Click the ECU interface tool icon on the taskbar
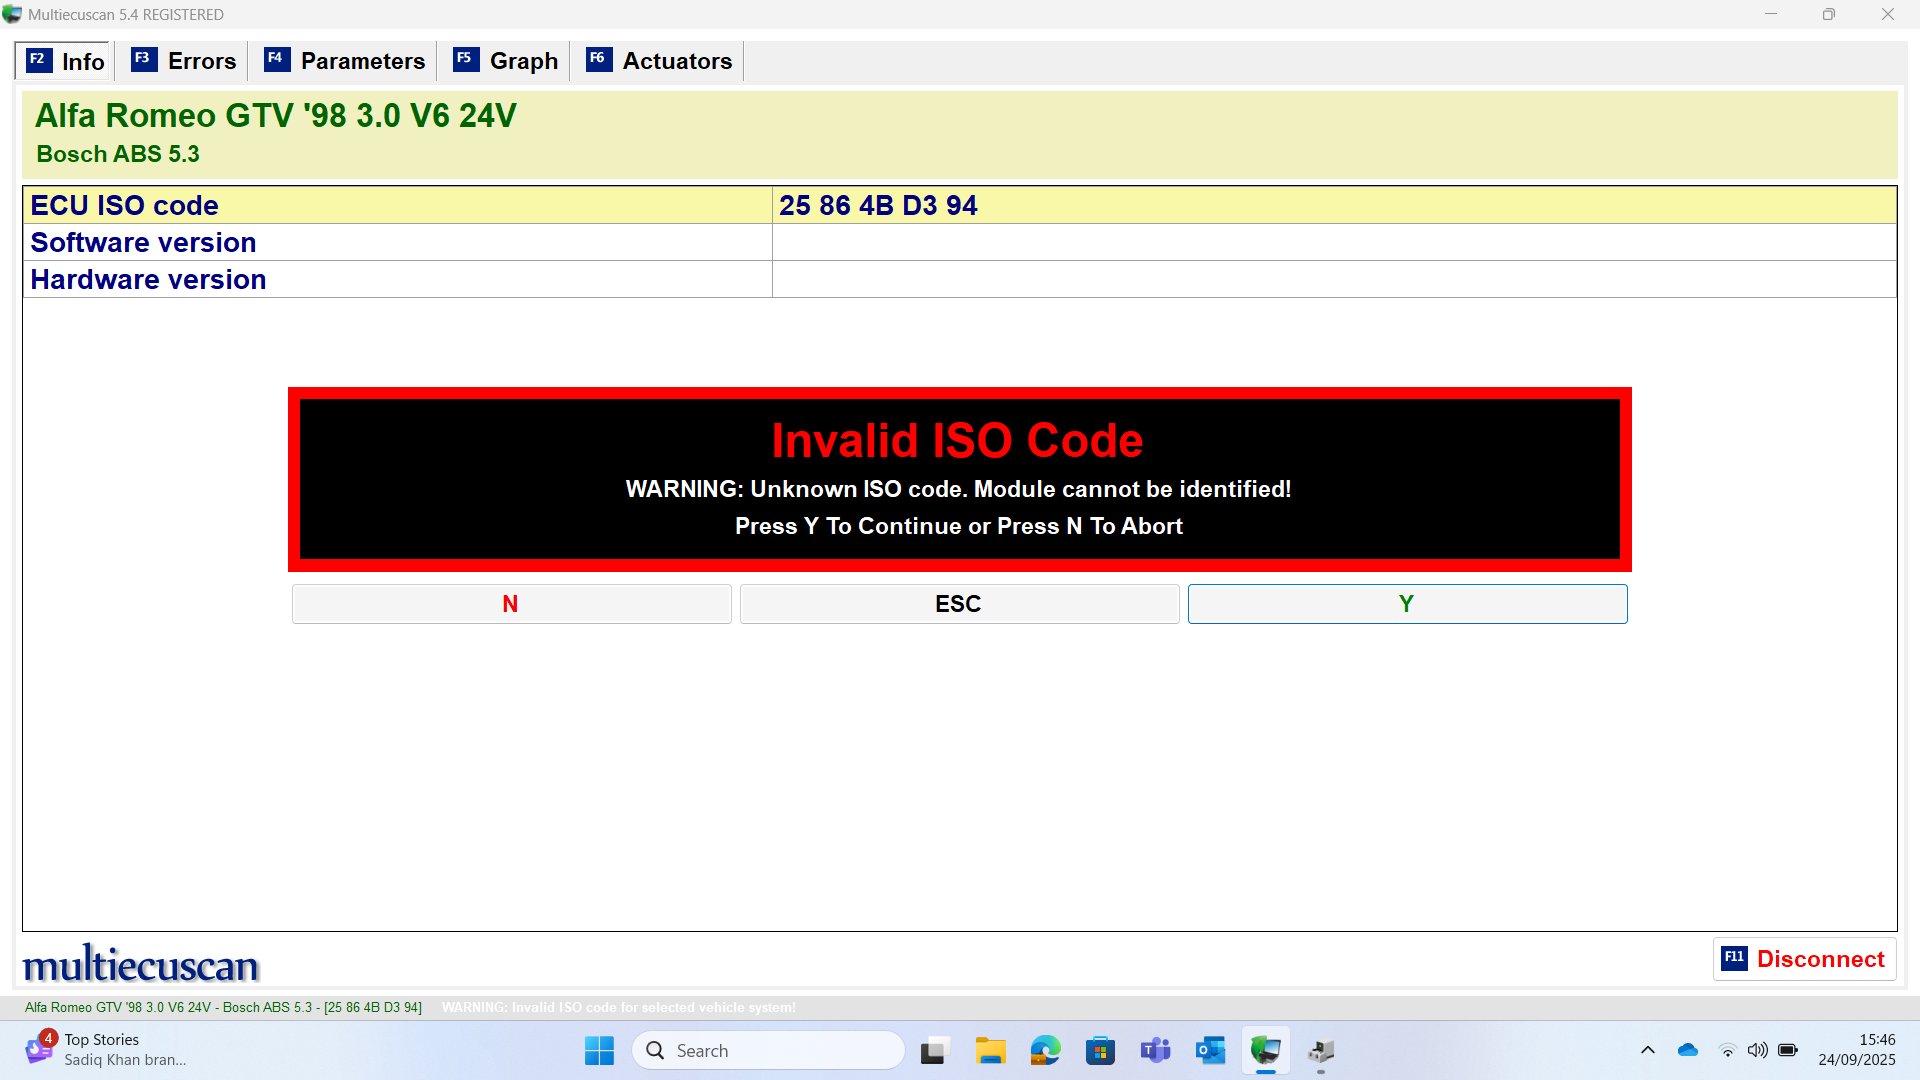Screen dimensions: 1920x1080 (1320, 1050)
